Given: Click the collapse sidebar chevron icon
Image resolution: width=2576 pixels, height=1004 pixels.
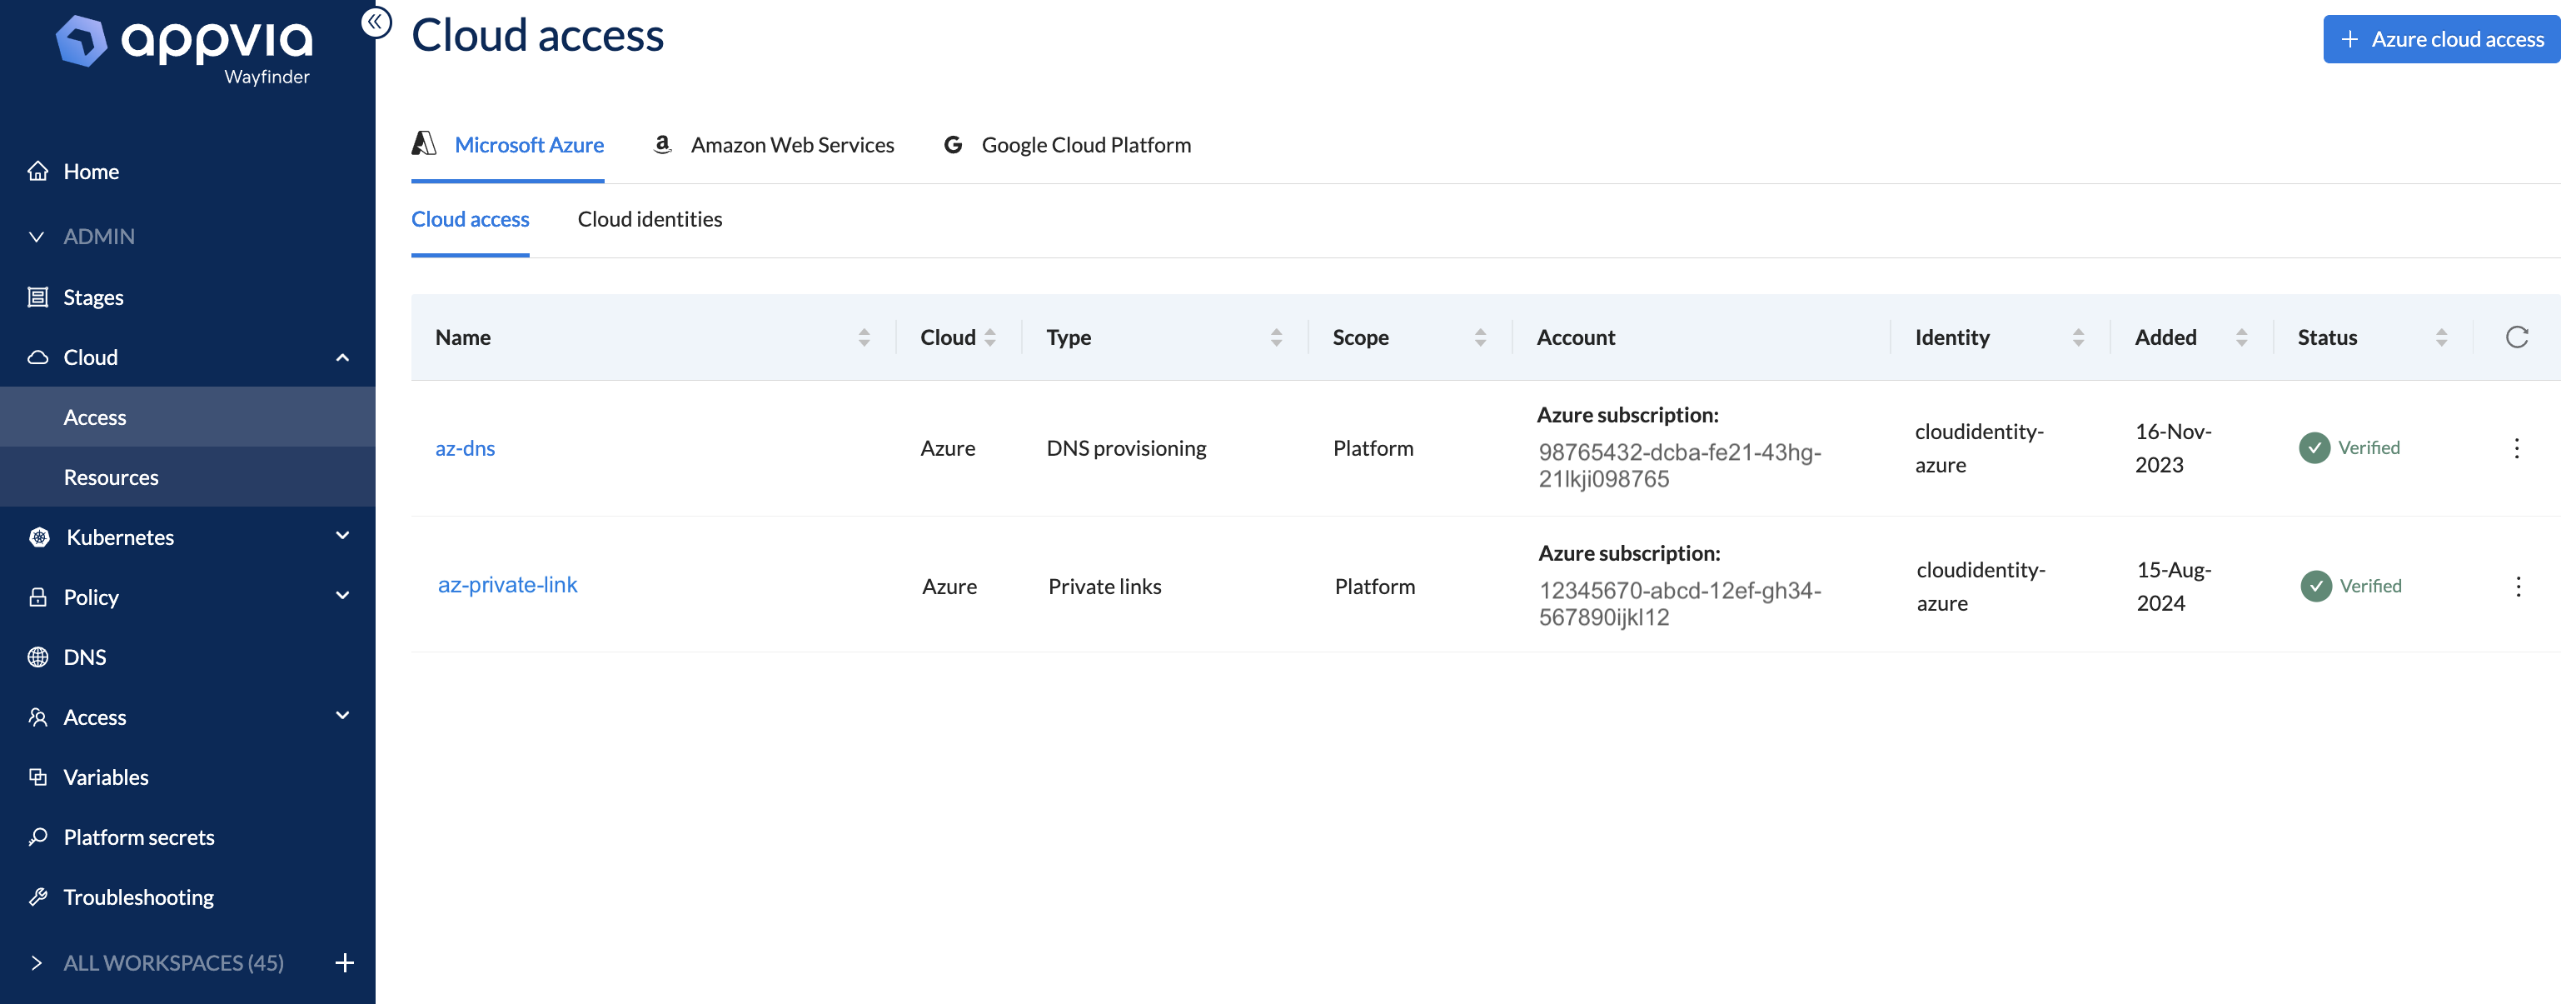Looking at the screenshot, I should (x=373, y=20).
